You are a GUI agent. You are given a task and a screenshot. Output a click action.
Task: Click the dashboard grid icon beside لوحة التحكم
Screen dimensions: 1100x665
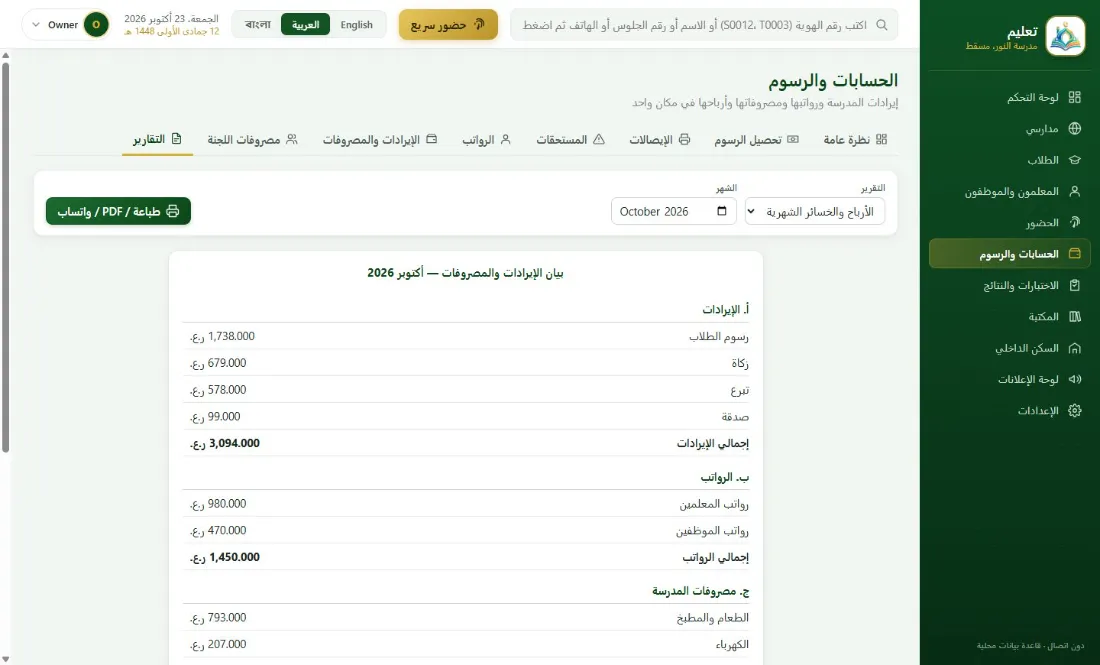(1074, 98)
